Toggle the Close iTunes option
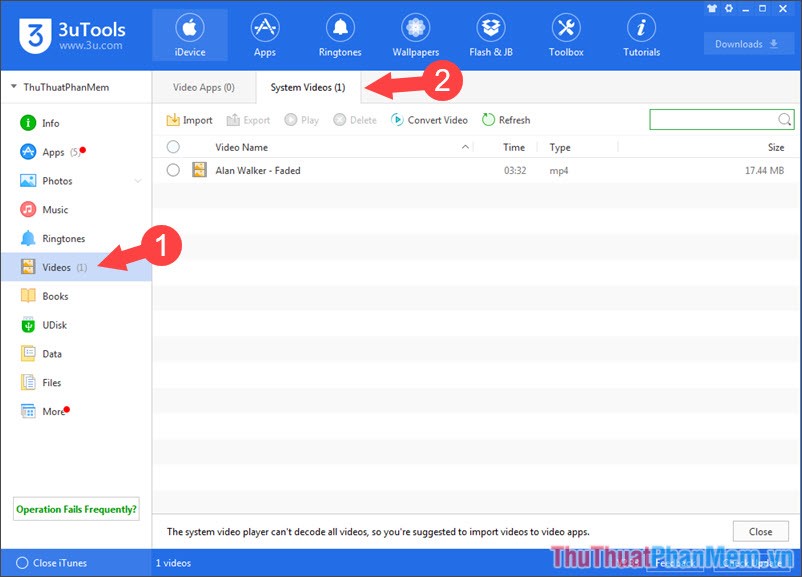This screenshot has width=802, height=577. [x=22, y=563]
